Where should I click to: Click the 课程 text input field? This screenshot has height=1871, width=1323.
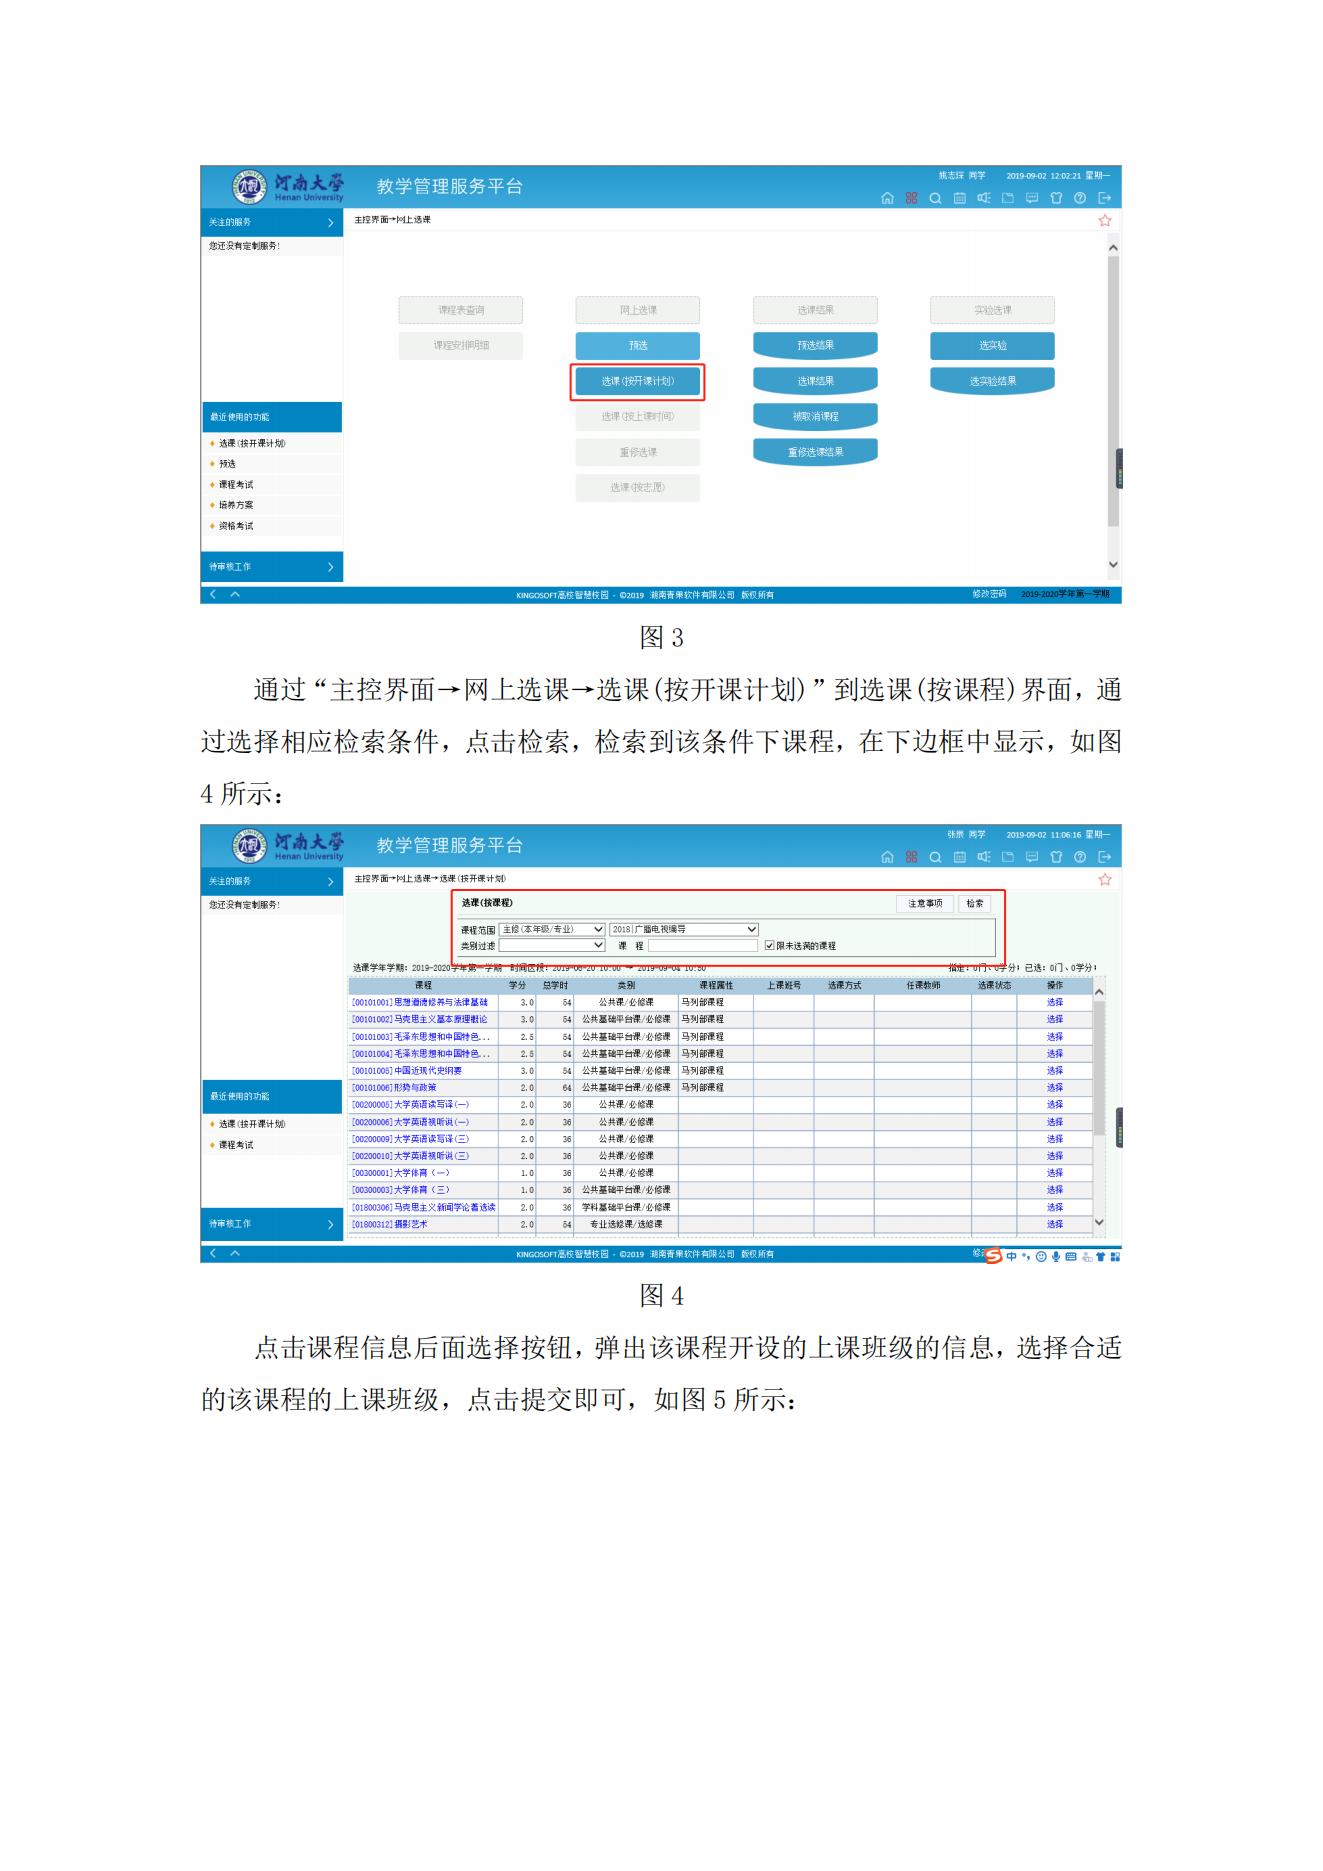[702, 945]
